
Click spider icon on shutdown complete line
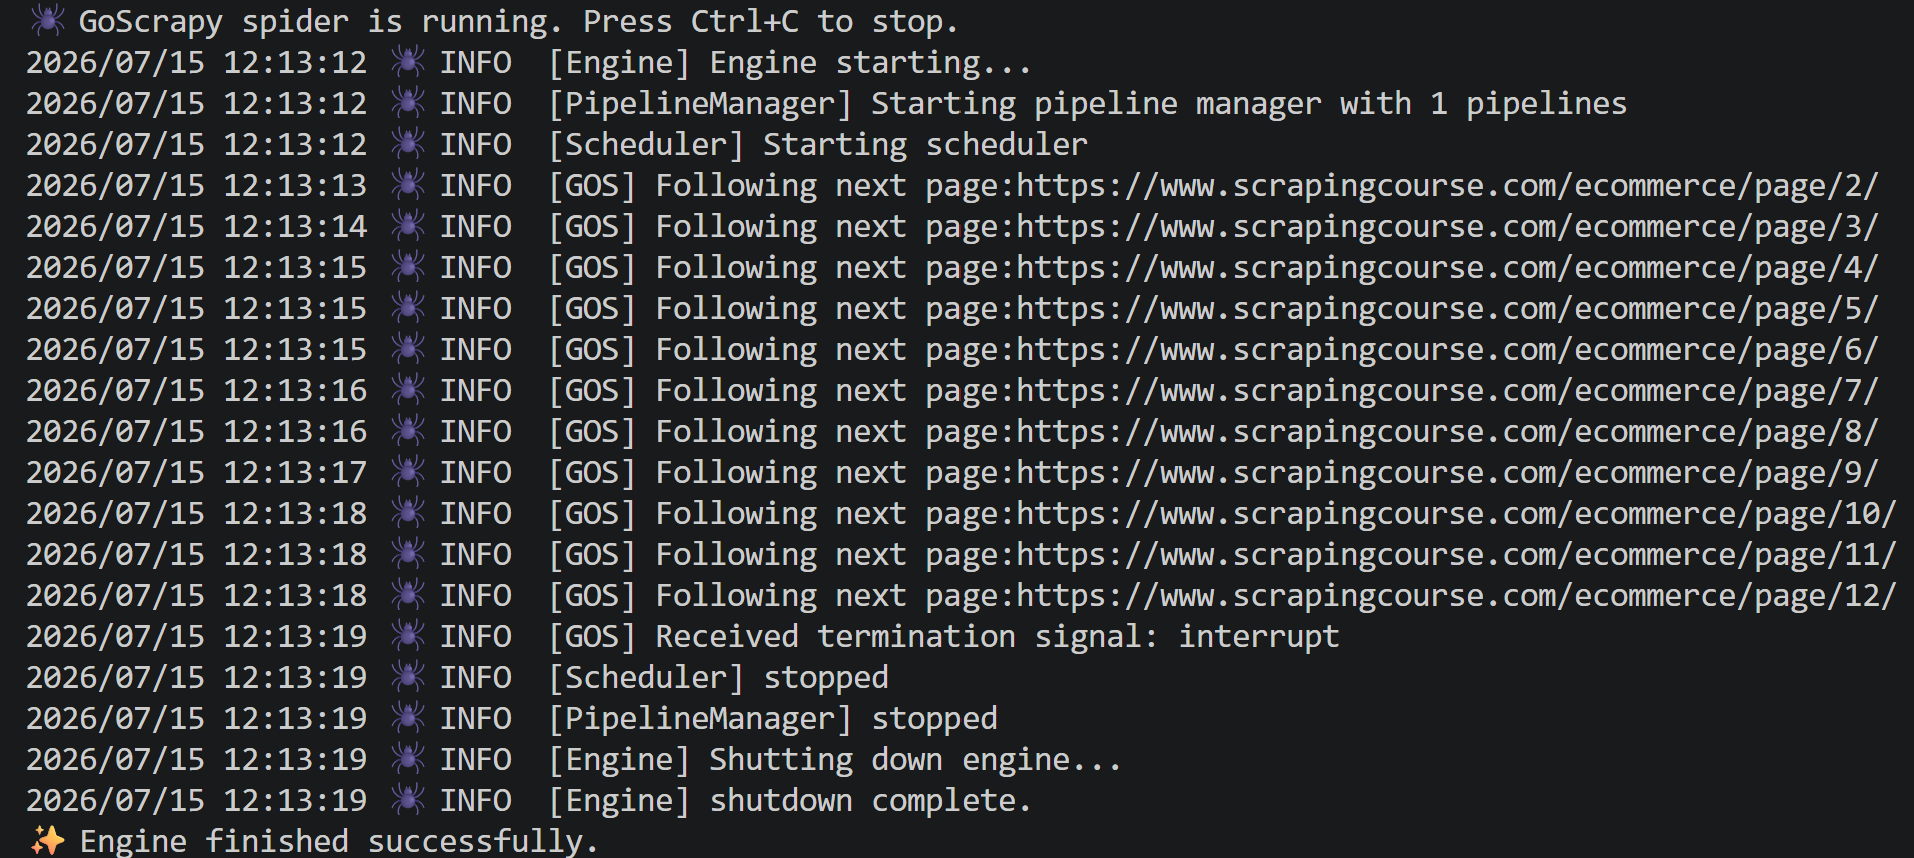pos(406,800)
